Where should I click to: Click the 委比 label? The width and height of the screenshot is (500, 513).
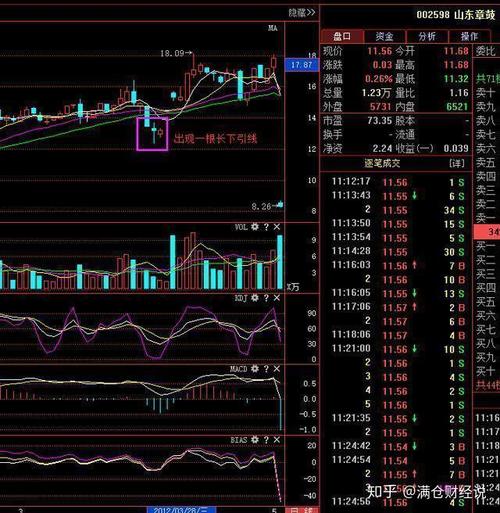click(486, 51)
